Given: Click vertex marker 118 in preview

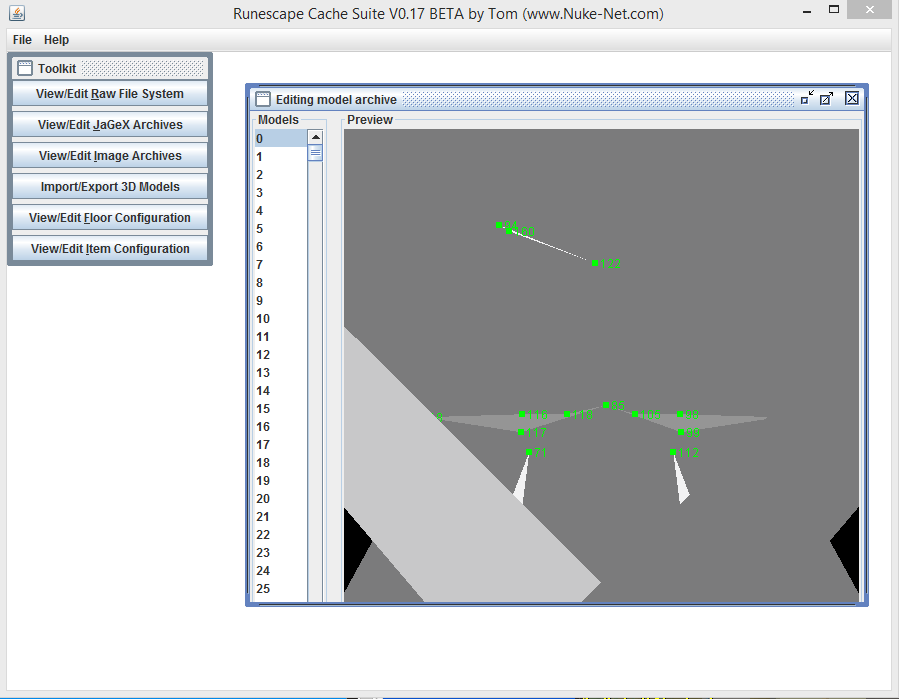Looking at the screenshot, I should (566, 414).
